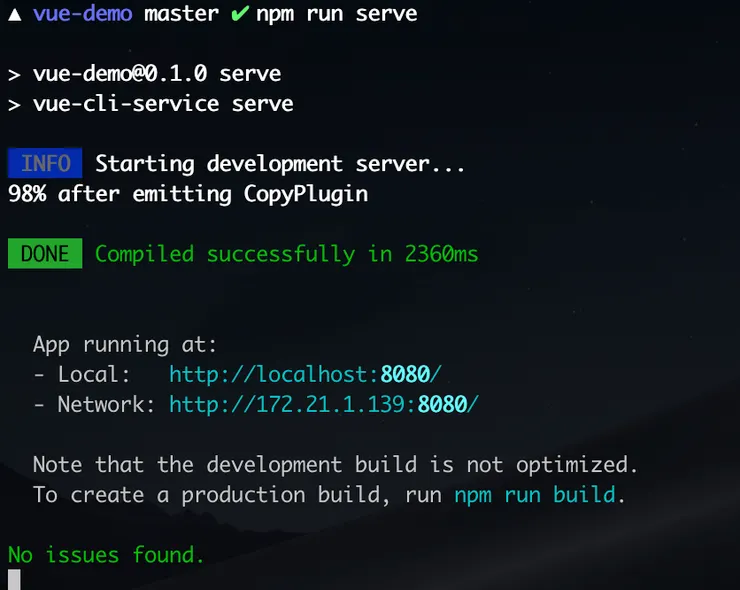Click the green DONE badge

click(x=45, y=253)
